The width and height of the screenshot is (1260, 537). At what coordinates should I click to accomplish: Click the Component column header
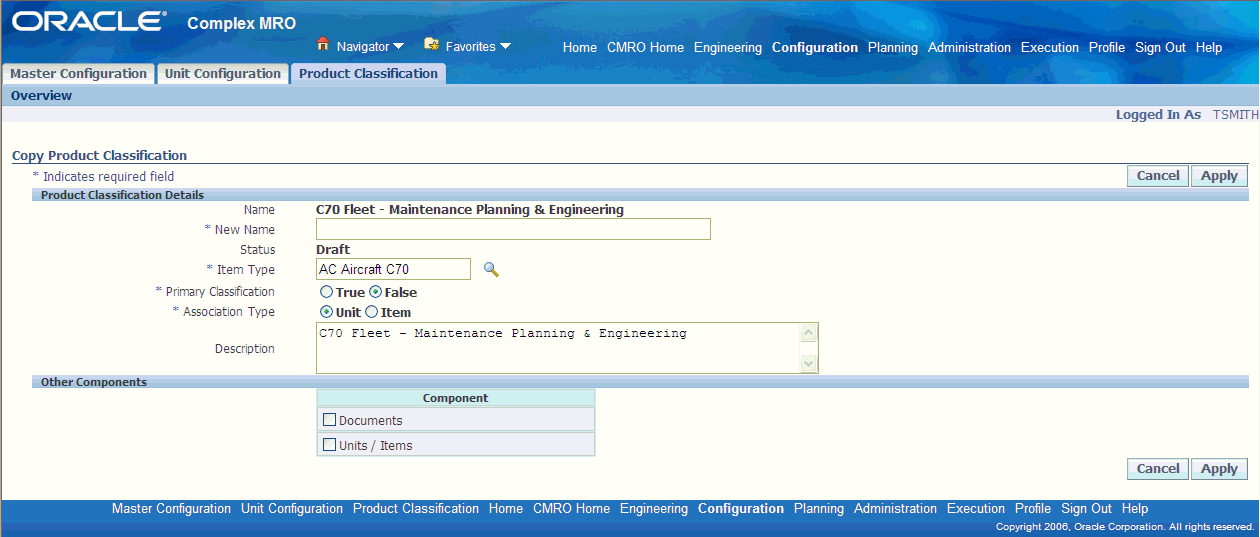pyautogui.click(x=456, y=398)
